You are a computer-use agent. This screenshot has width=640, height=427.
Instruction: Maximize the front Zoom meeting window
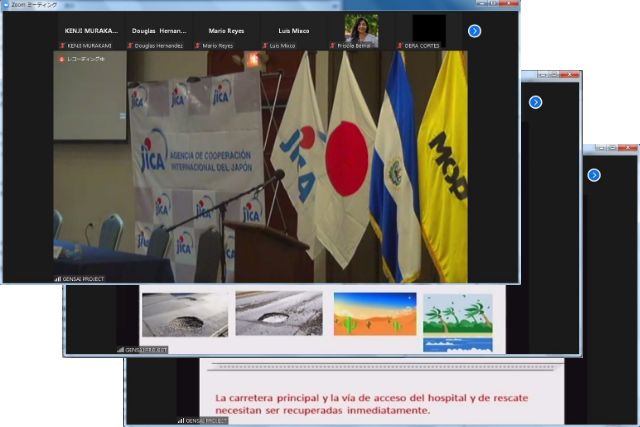tap(494, 4)
